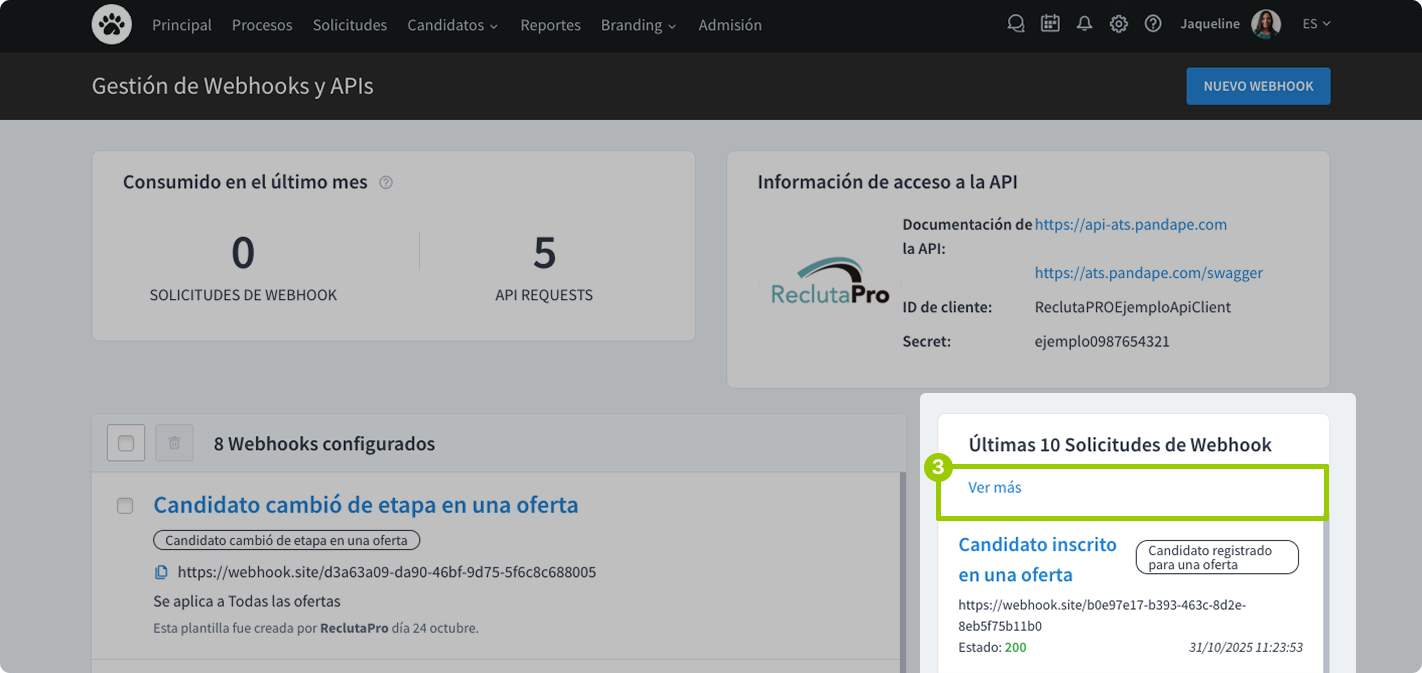
Task: Open the chat messages icon
Action: (x=1016, y=23)
